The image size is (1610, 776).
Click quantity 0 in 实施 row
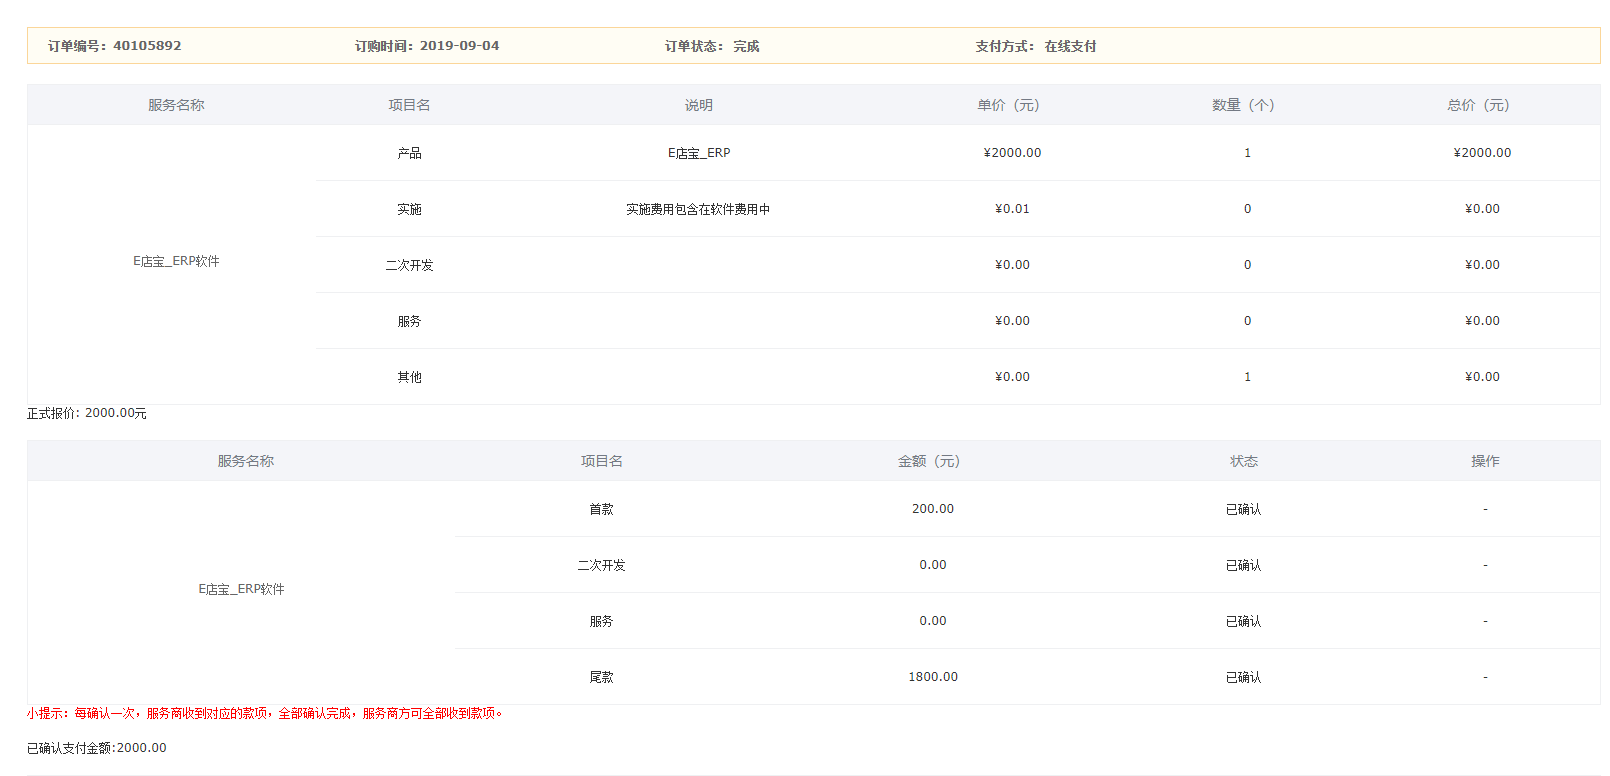[1247, 209]
